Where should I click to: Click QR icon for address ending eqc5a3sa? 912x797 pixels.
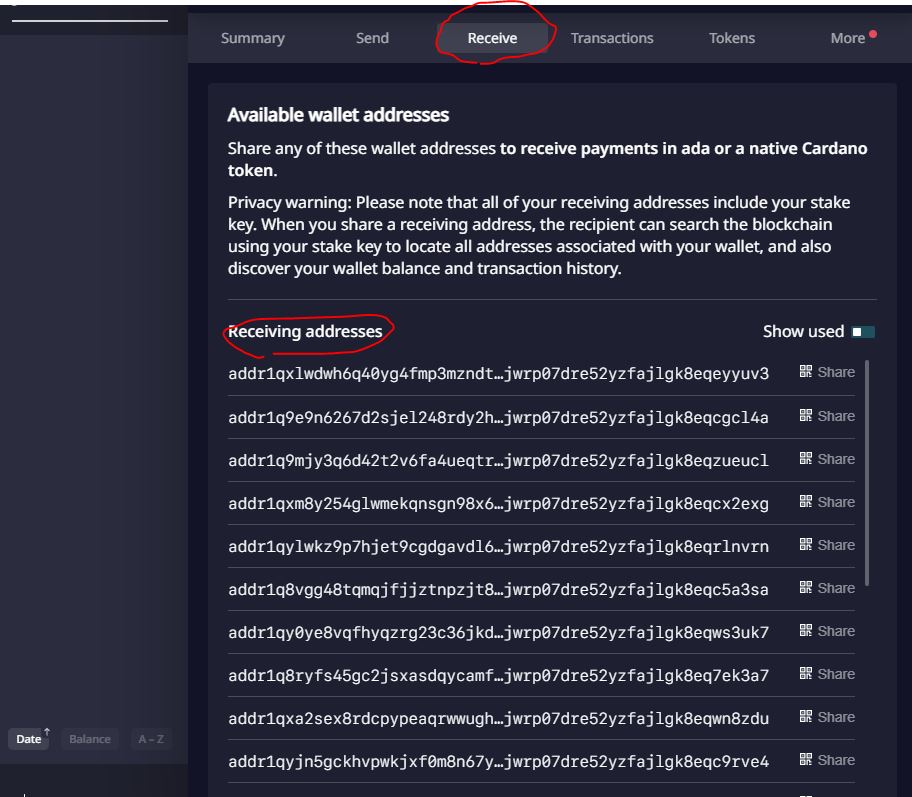806,588
